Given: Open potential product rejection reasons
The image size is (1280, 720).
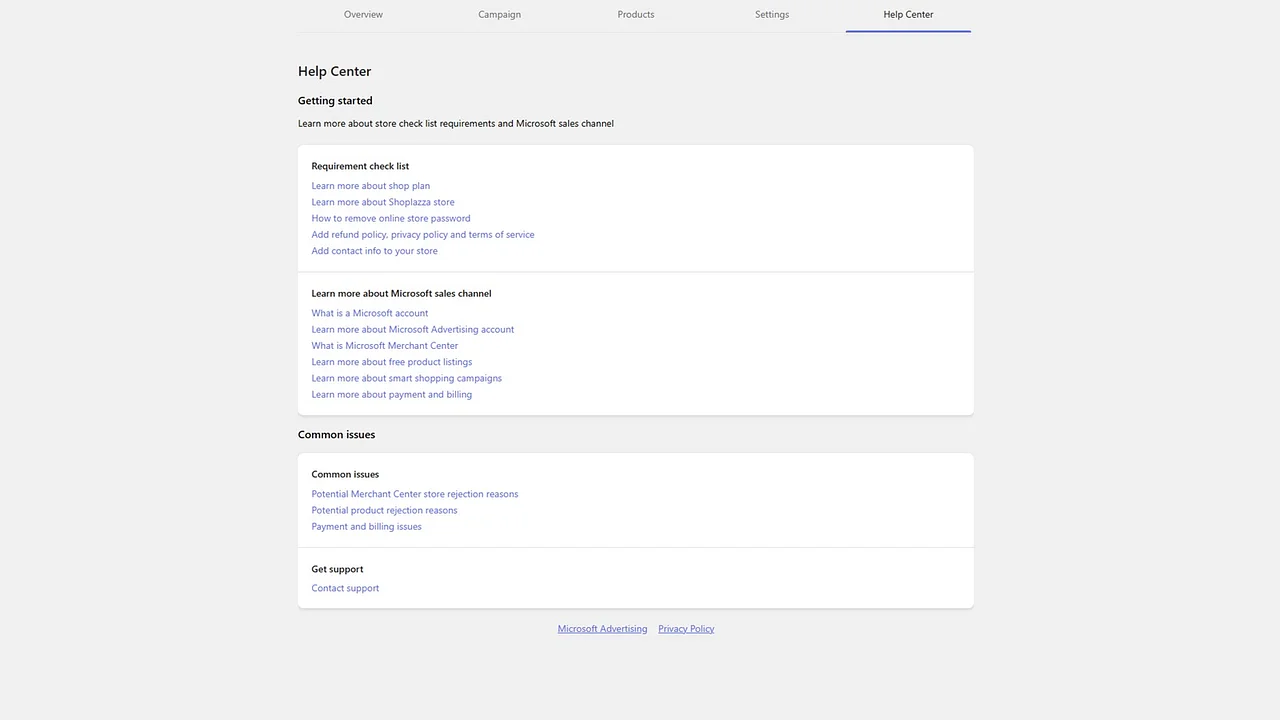Looking at the screenshot, I should point(384,510).
